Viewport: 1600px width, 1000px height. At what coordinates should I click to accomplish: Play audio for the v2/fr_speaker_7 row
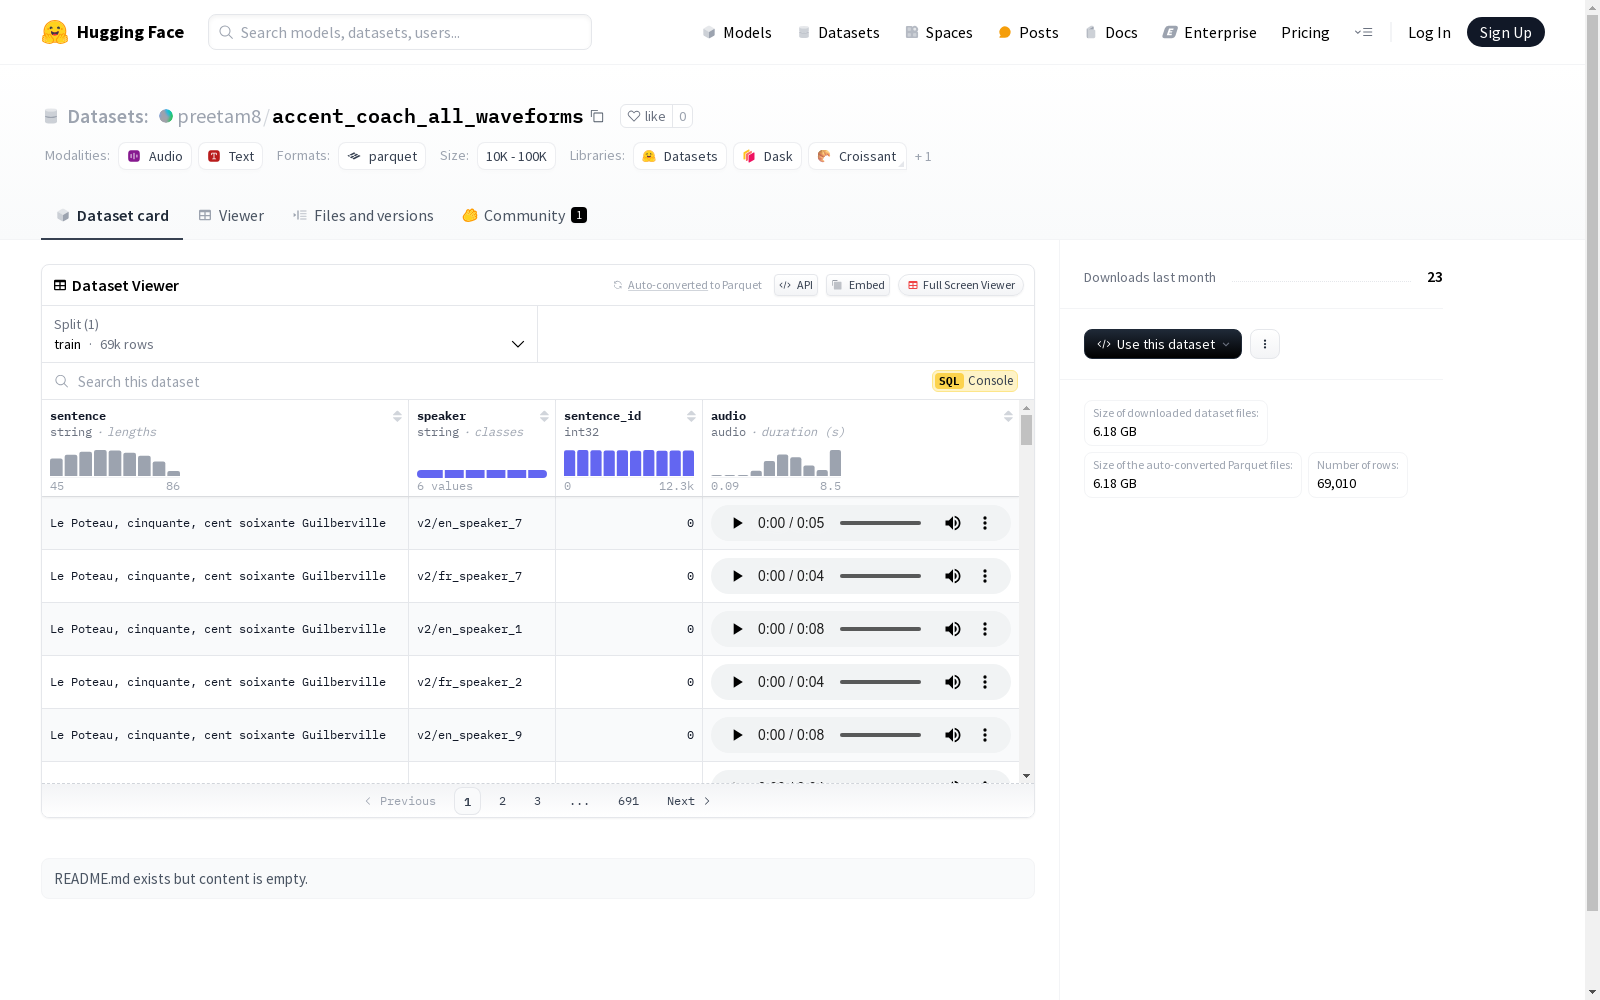[x=737, y=576]
